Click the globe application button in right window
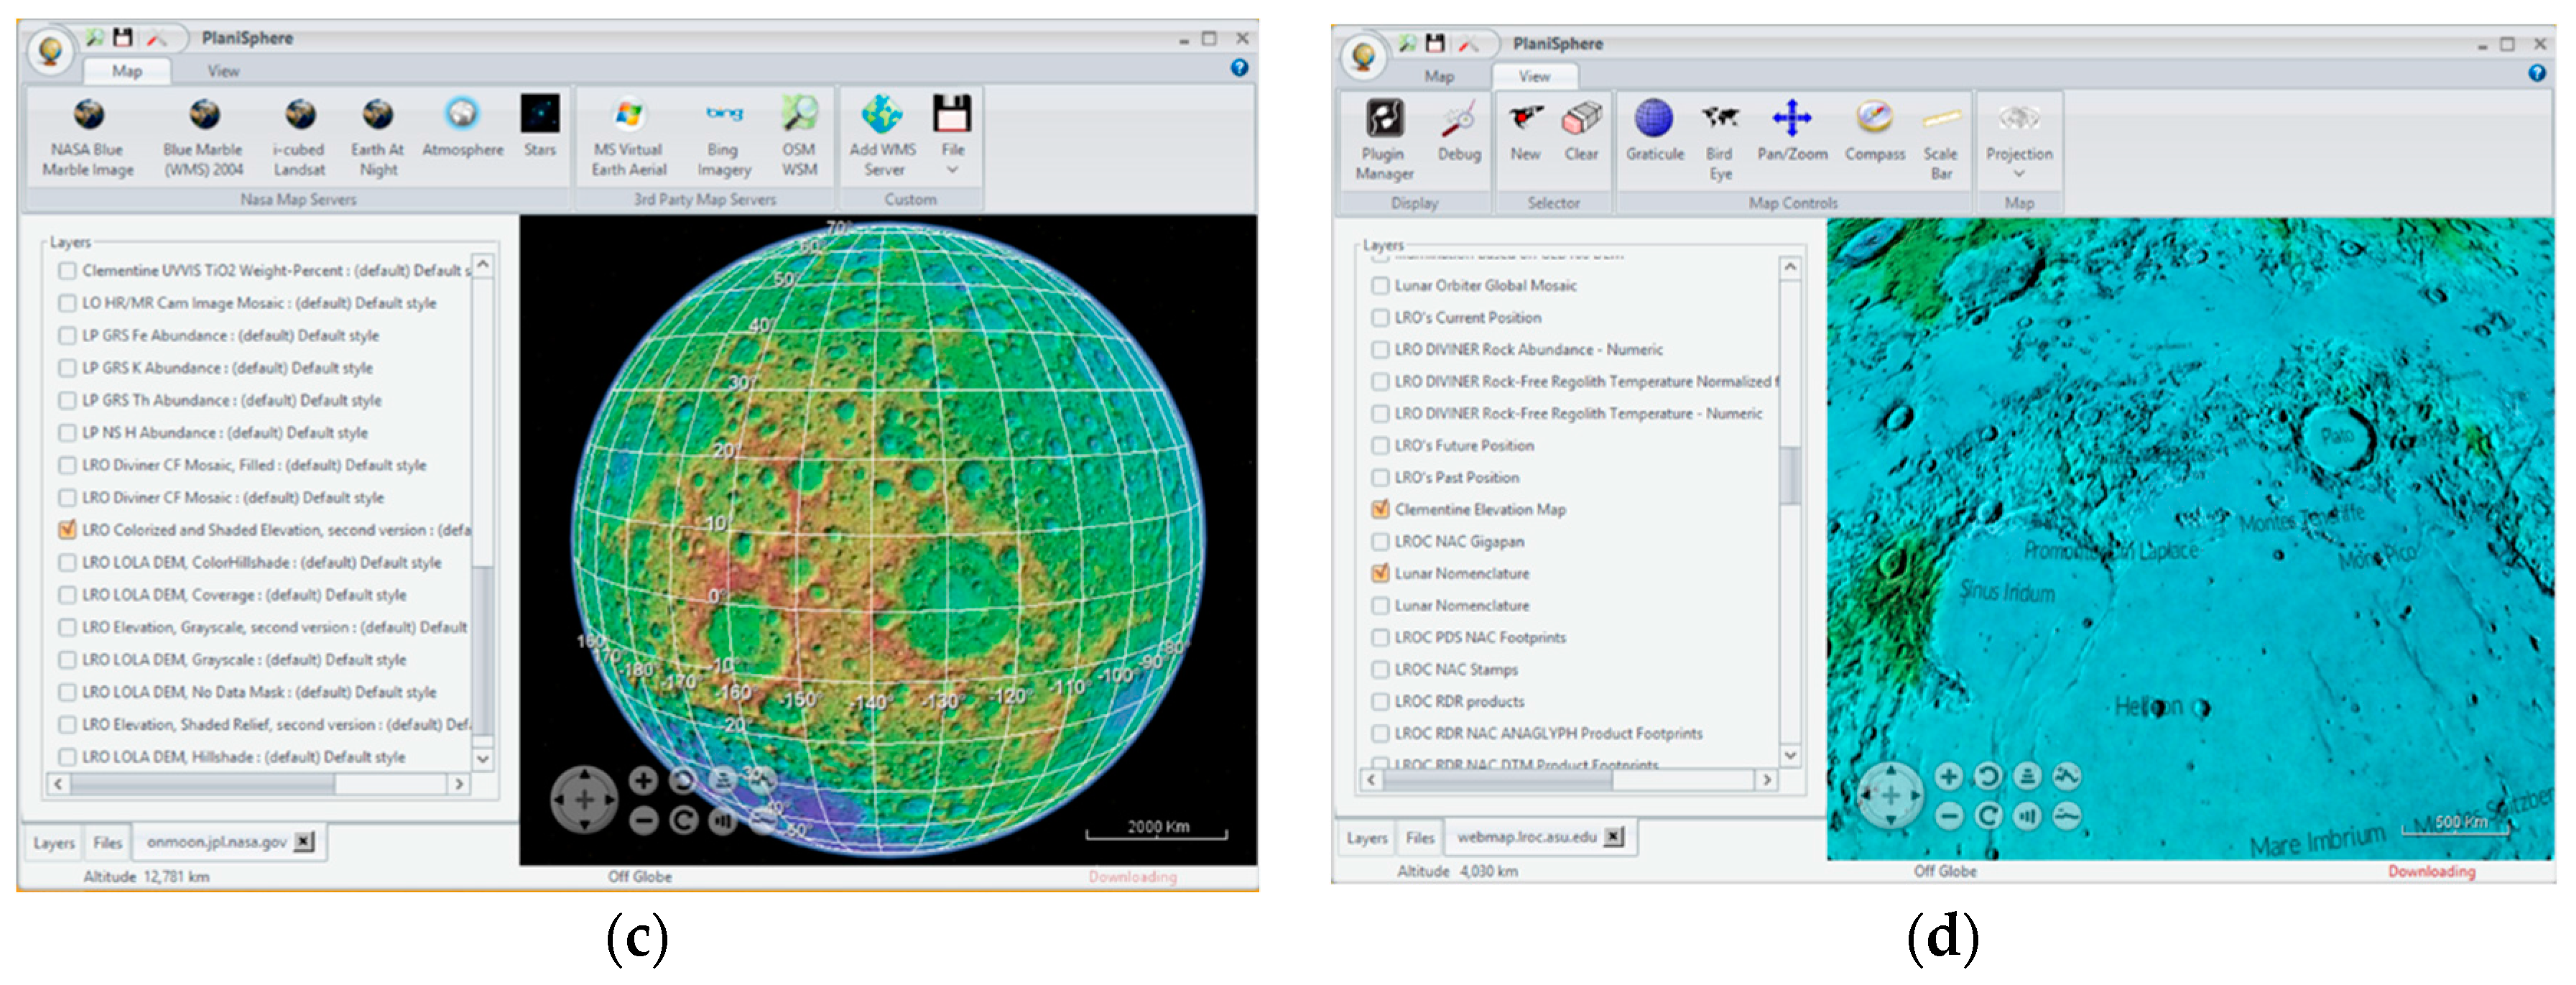The image size is (2576, 985). coord(1363,55)
